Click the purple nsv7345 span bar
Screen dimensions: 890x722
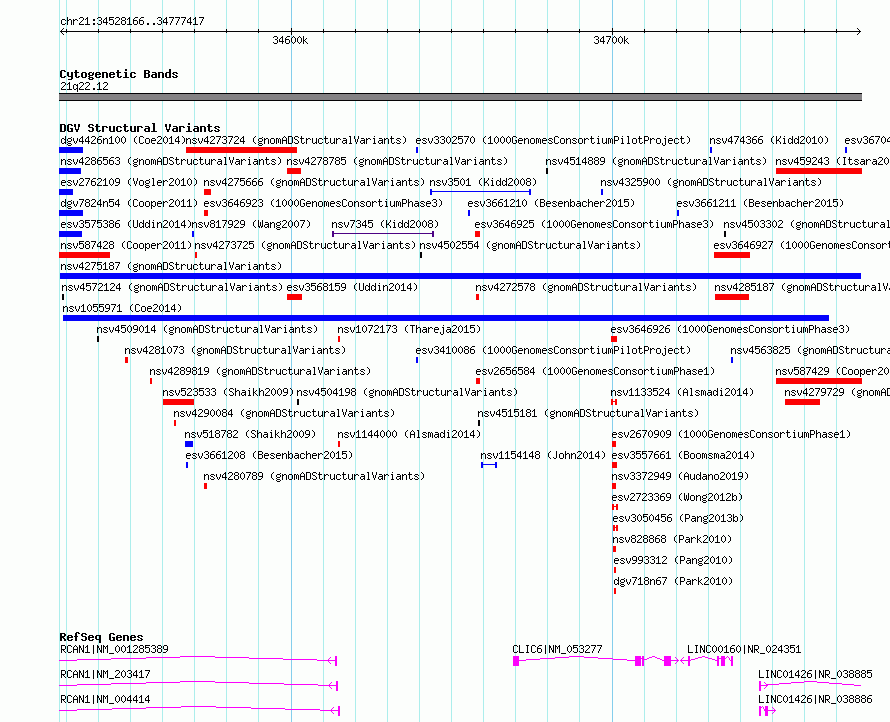coord(383,234)
